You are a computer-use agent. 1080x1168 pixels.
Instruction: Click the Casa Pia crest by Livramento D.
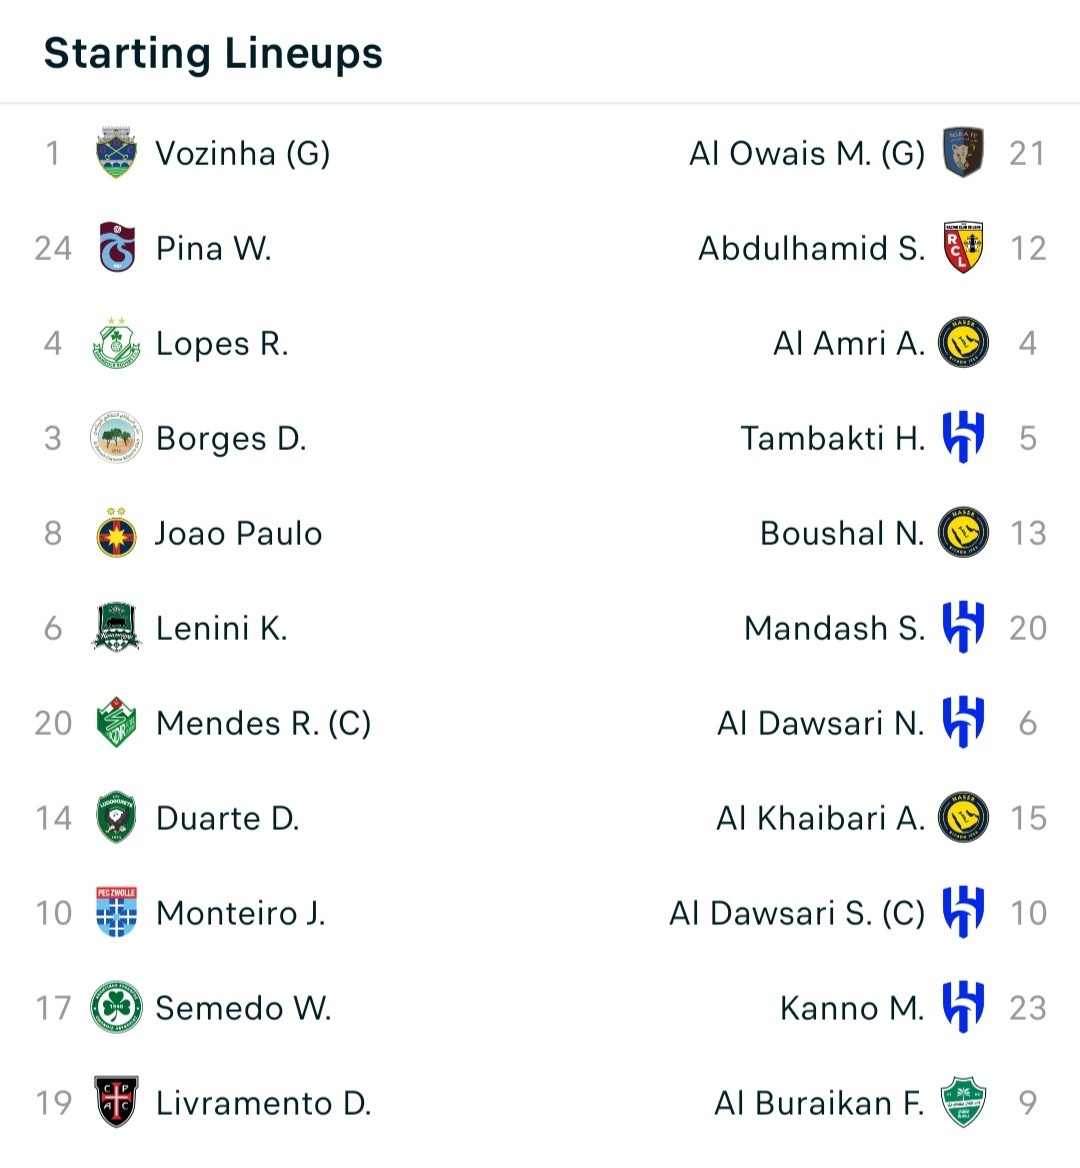click(116, 1102)
